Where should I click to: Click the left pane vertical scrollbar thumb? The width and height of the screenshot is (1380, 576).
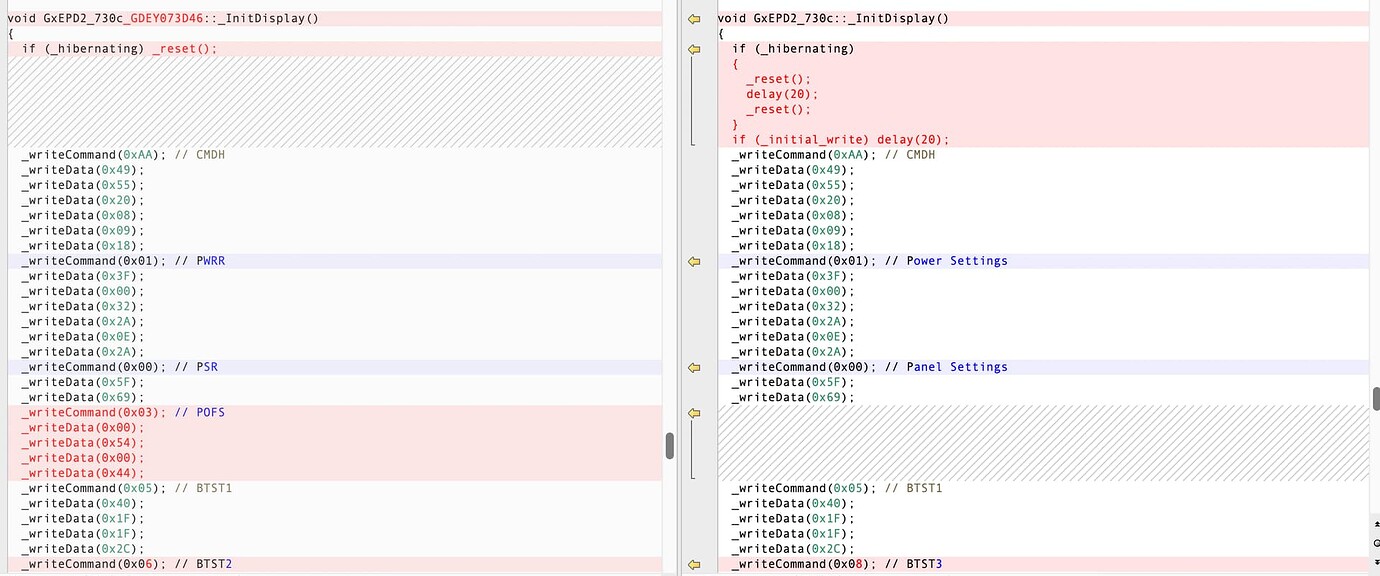tap(669, 445)
